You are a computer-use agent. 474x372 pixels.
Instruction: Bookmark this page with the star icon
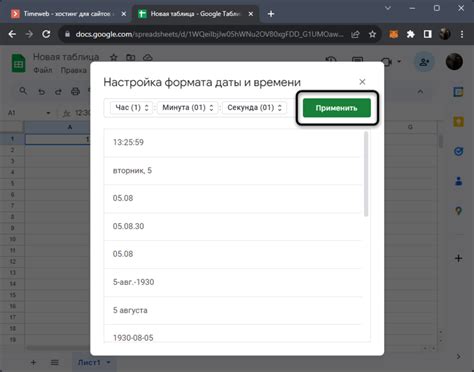coord(372,34)
